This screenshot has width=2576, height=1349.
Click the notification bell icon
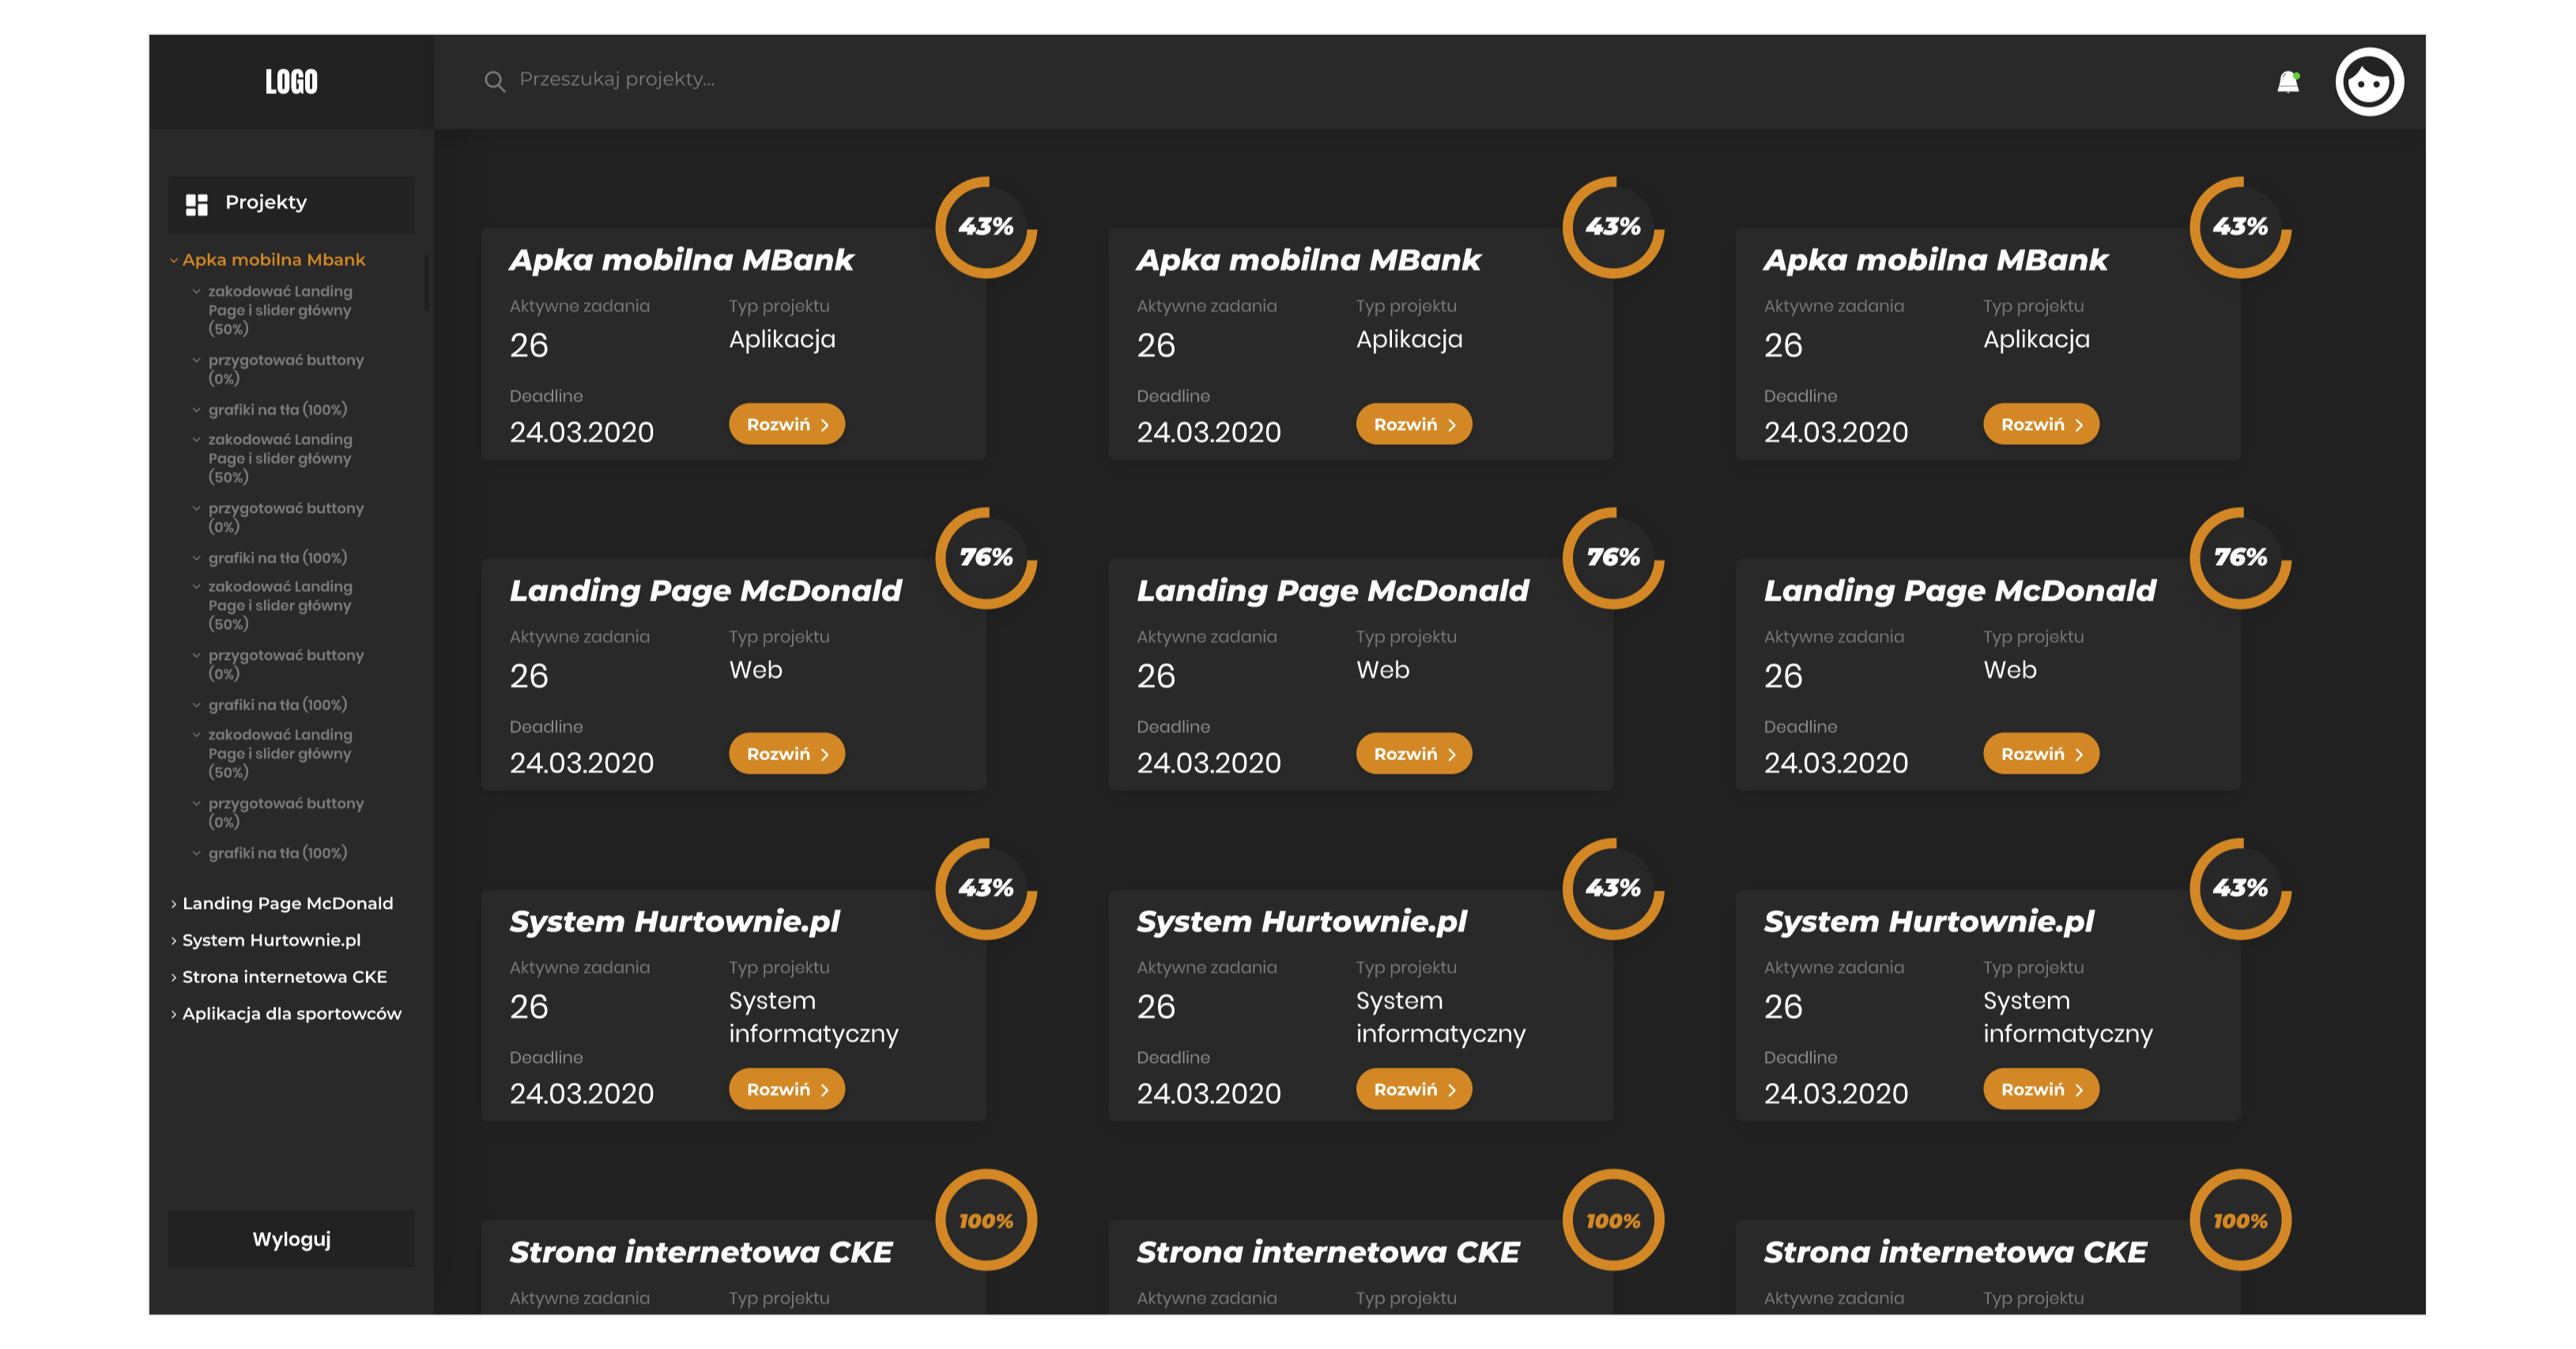[x=2287, y=82]
